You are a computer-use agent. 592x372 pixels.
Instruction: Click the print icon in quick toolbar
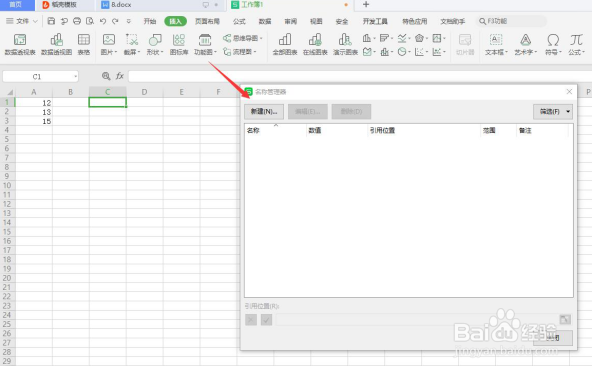[77, 21]
